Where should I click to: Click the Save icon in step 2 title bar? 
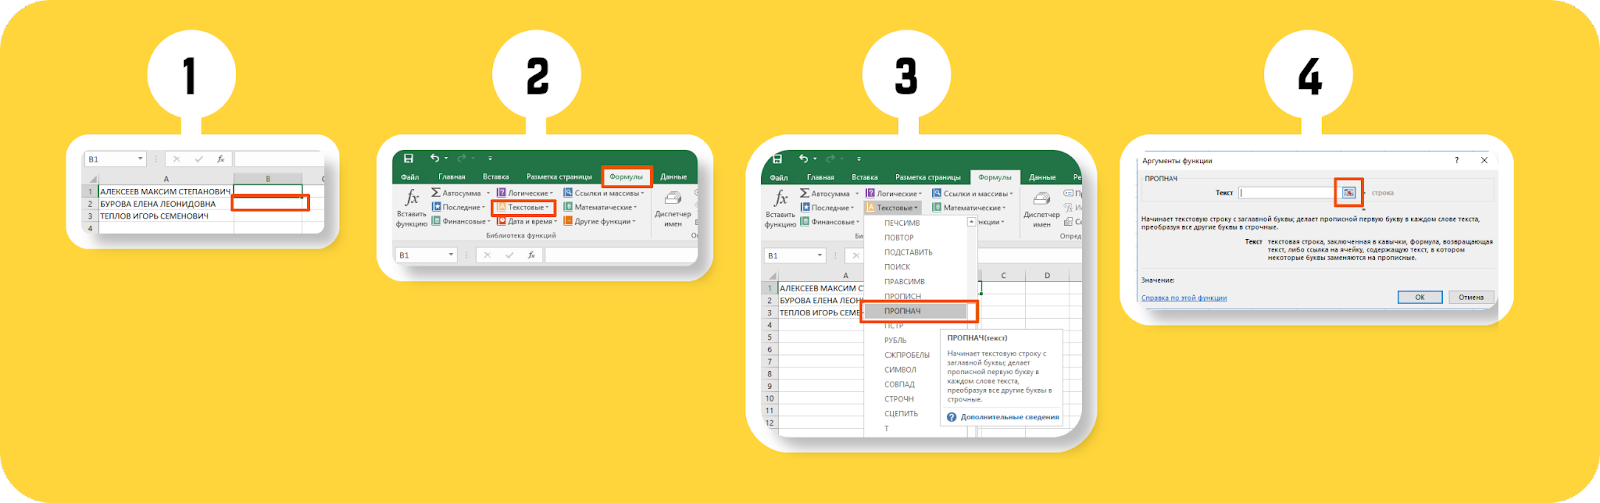coord(409,158)
